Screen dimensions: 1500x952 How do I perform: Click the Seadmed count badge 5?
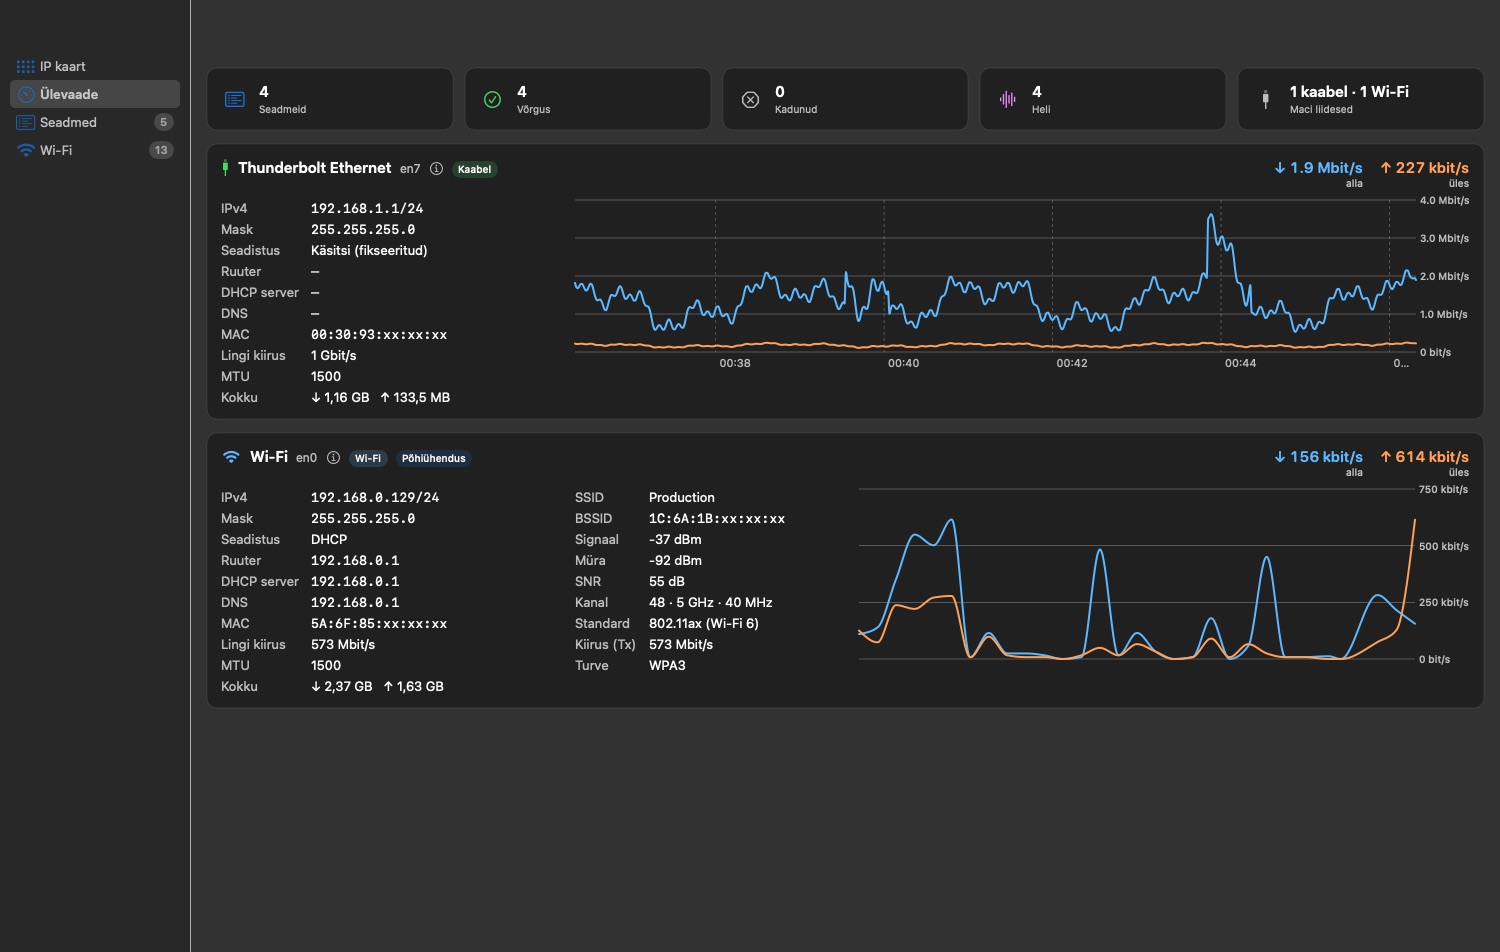point(163,122)
